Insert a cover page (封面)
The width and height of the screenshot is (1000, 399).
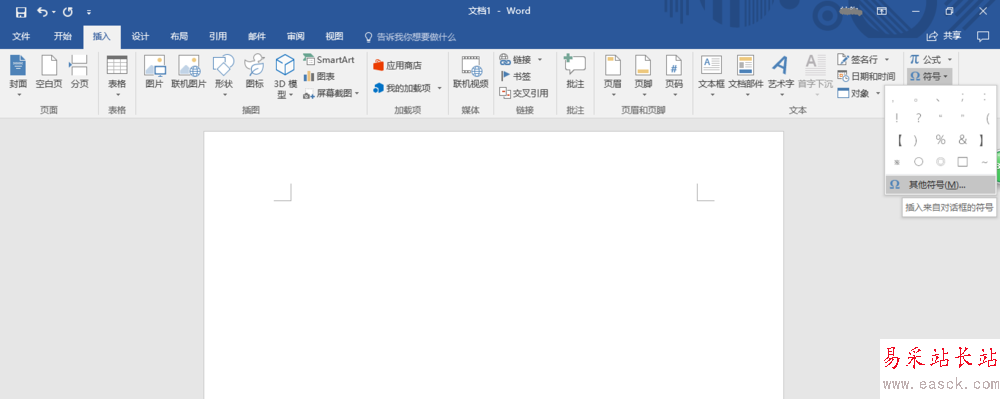pos(18,75)
